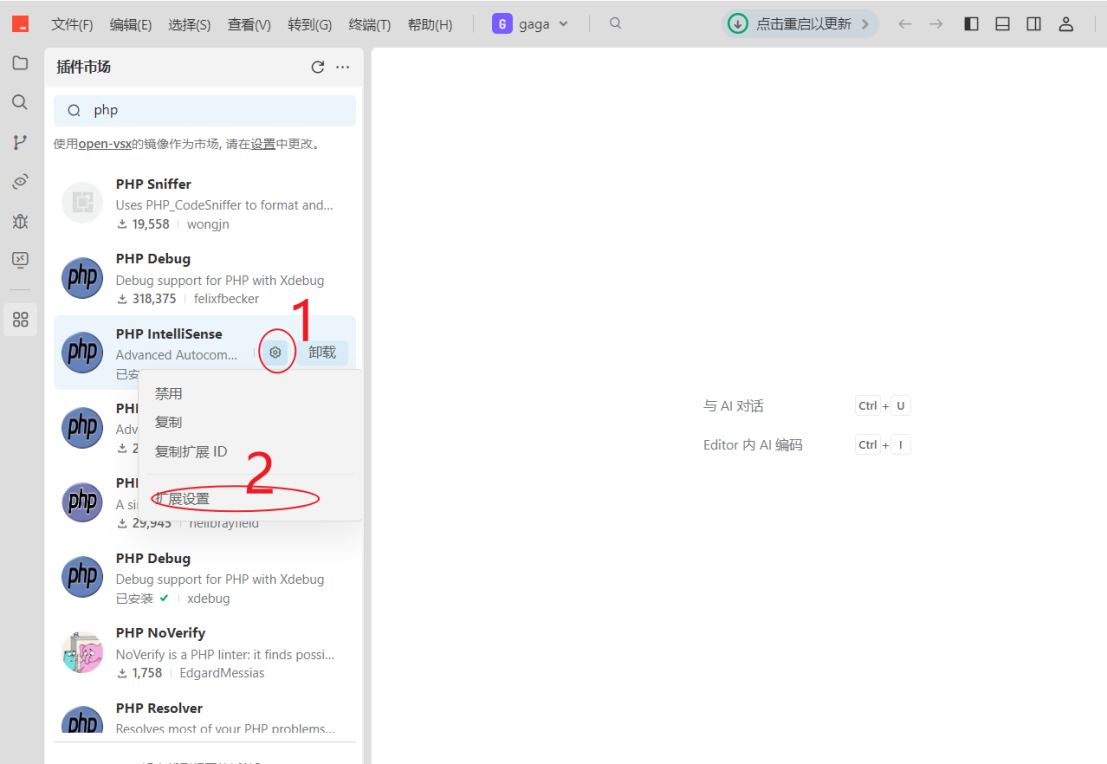Screen dimensions: 1107x764
Task: Click the red app logo icon
Action: click(x=20, y=24)
